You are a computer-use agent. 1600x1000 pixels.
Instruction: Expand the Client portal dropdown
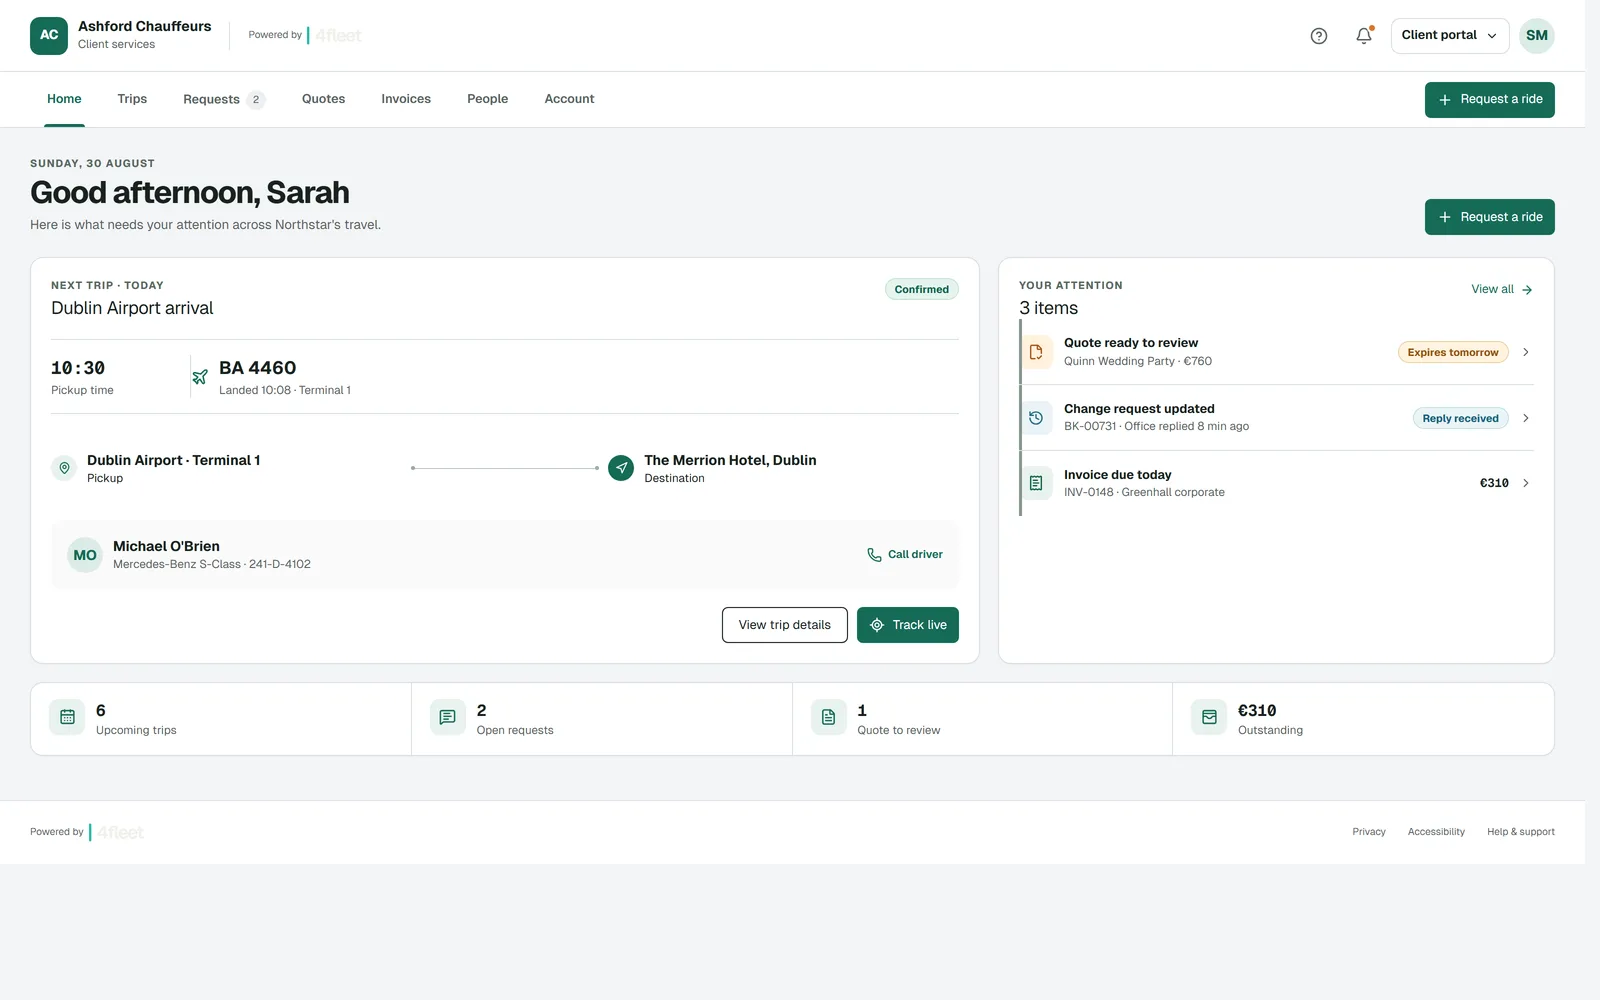point(1450,36)
